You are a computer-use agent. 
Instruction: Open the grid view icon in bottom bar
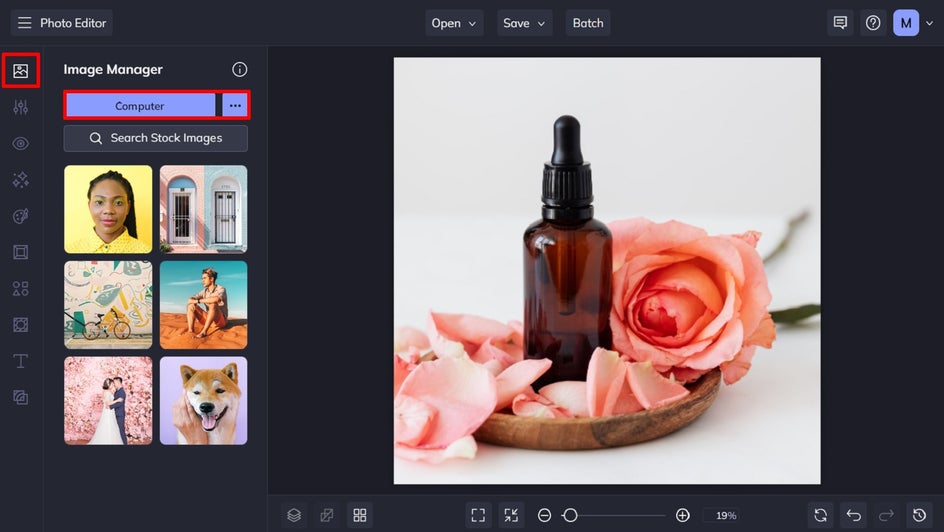click(360, 515)
